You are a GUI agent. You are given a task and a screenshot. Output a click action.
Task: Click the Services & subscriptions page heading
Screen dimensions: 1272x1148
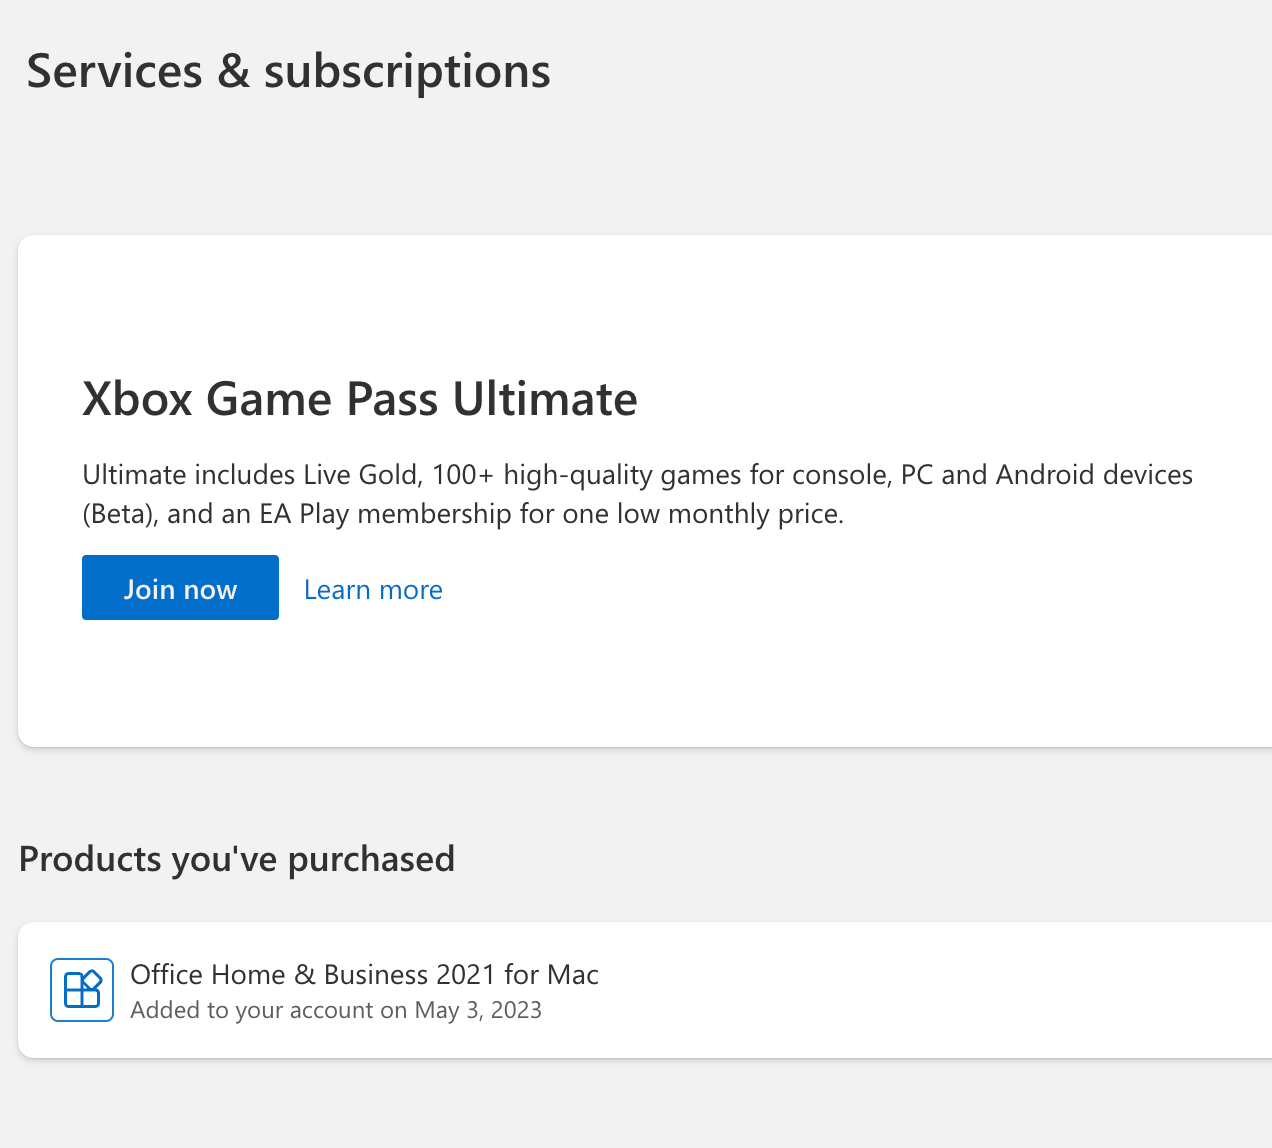(288, 72)
